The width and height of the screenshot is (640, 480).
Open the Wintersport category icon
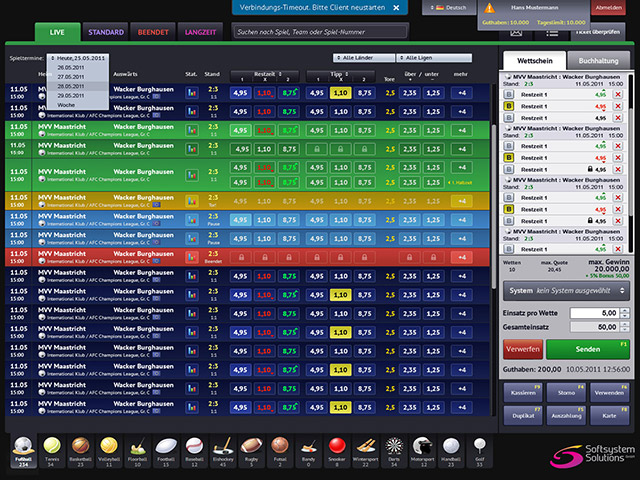click(366, 451)
